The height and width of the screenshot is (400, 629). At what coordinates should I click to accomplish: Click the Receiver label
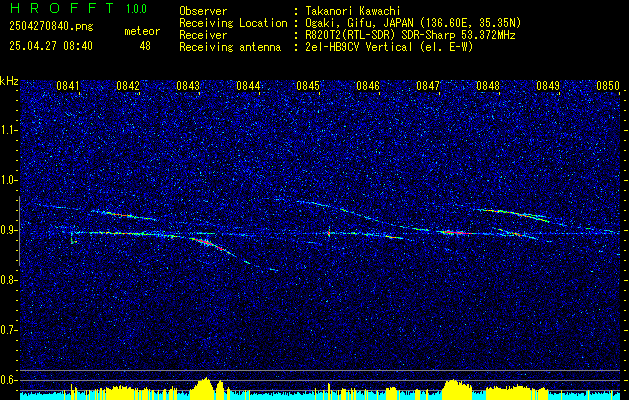pyautogui.click(x=203, y=35)
